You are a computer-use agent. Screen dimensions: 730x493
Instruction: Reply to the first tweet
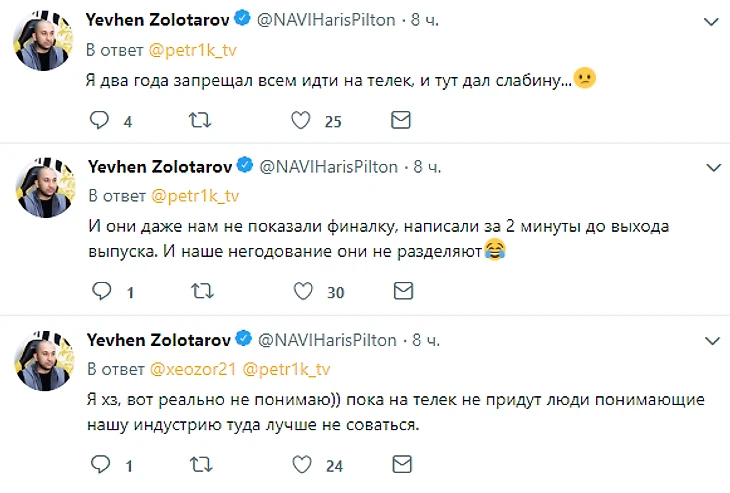(x=100, y=121)
